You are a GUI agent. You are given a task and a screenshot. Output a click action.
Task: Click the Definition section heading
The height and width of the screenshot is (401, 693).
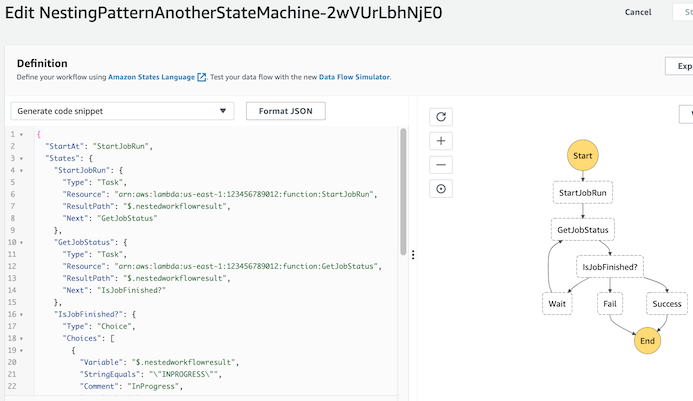pyautogui.click(x=42, y=63)
